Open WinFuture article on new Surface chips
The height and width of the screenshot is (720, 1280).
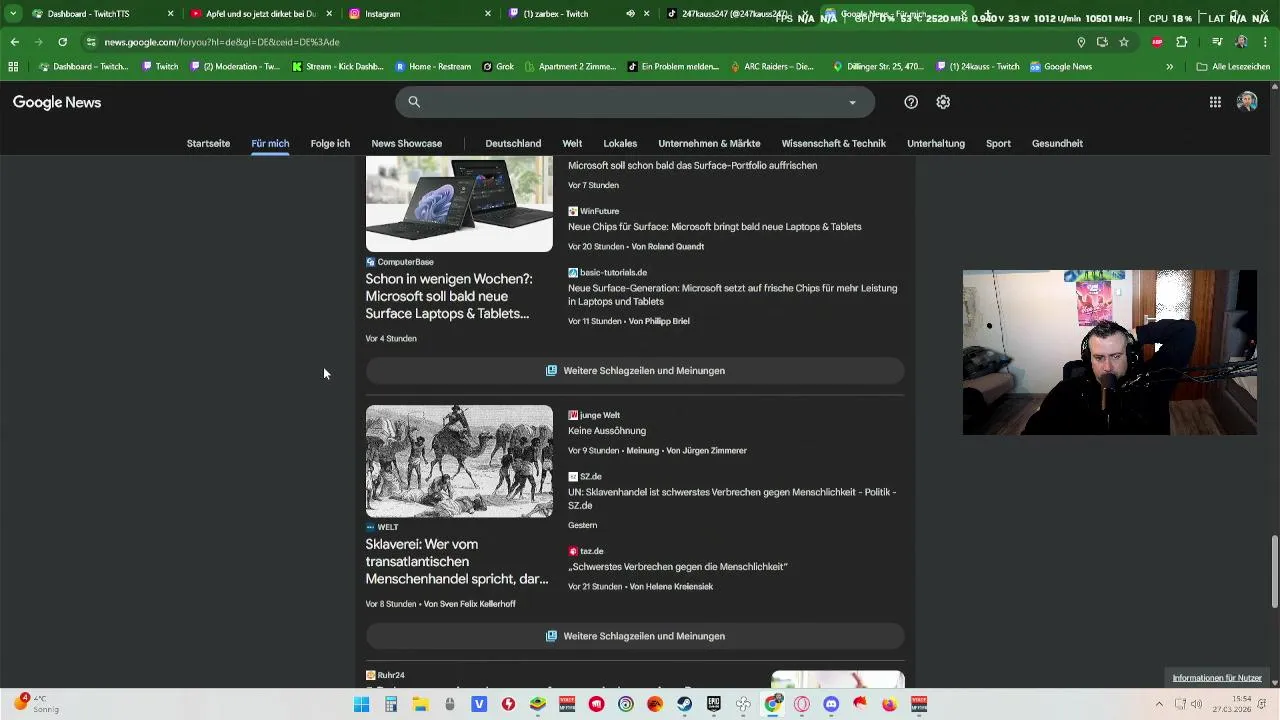[714, 227]
